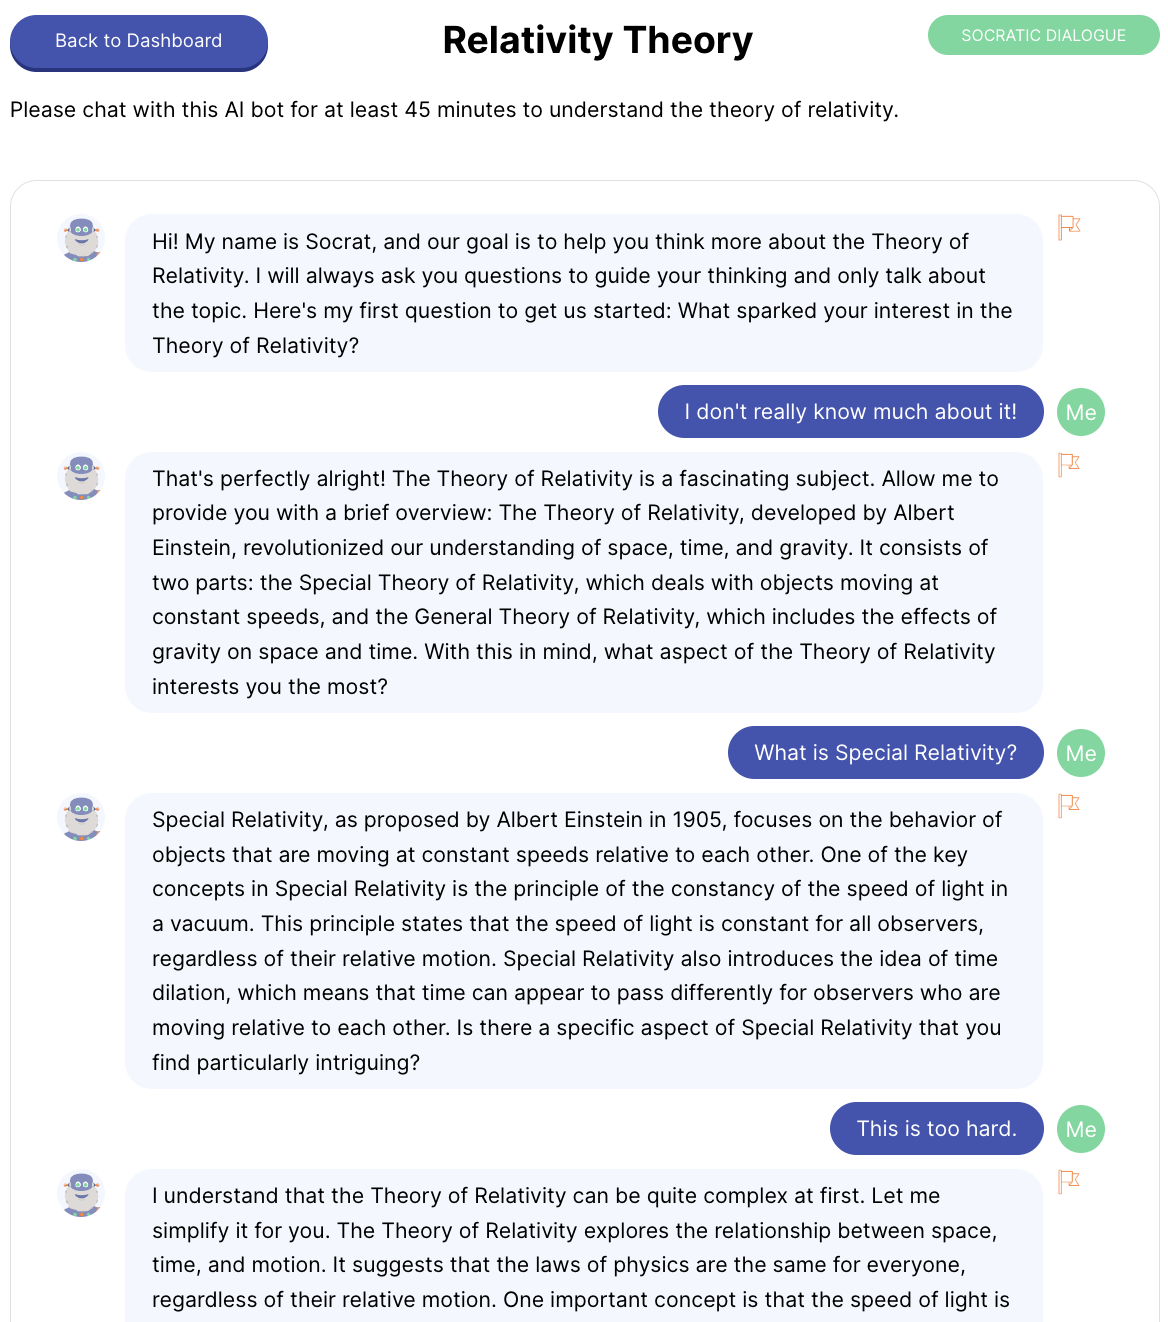Select the "This is too hard." message bubble
This screenshot has width=1168, height=1322.
[x=936, y=1129]
